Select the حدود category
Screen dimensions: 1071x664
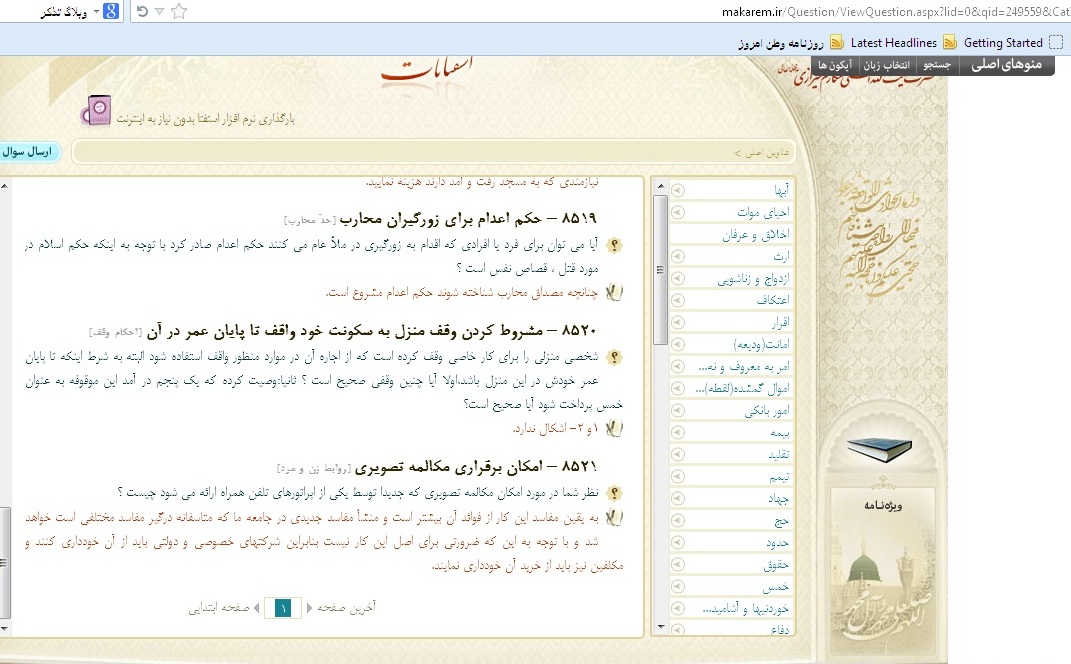tap(777, 542)
